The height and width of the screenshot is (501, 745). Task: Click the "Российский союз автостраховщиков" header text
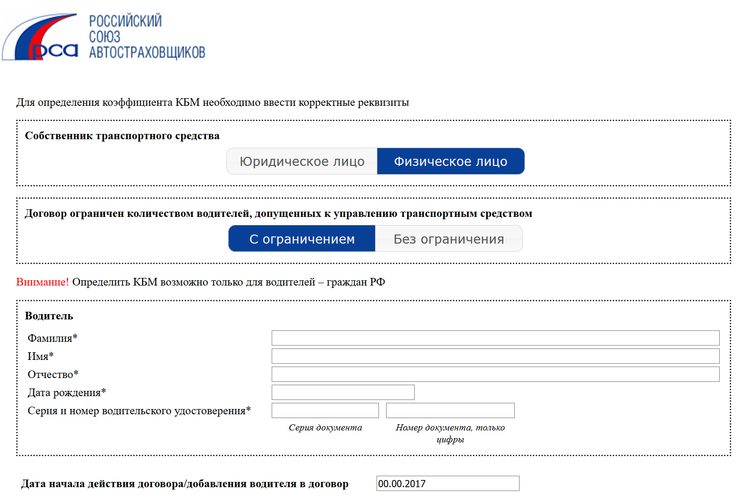click(x=146, y=36)
